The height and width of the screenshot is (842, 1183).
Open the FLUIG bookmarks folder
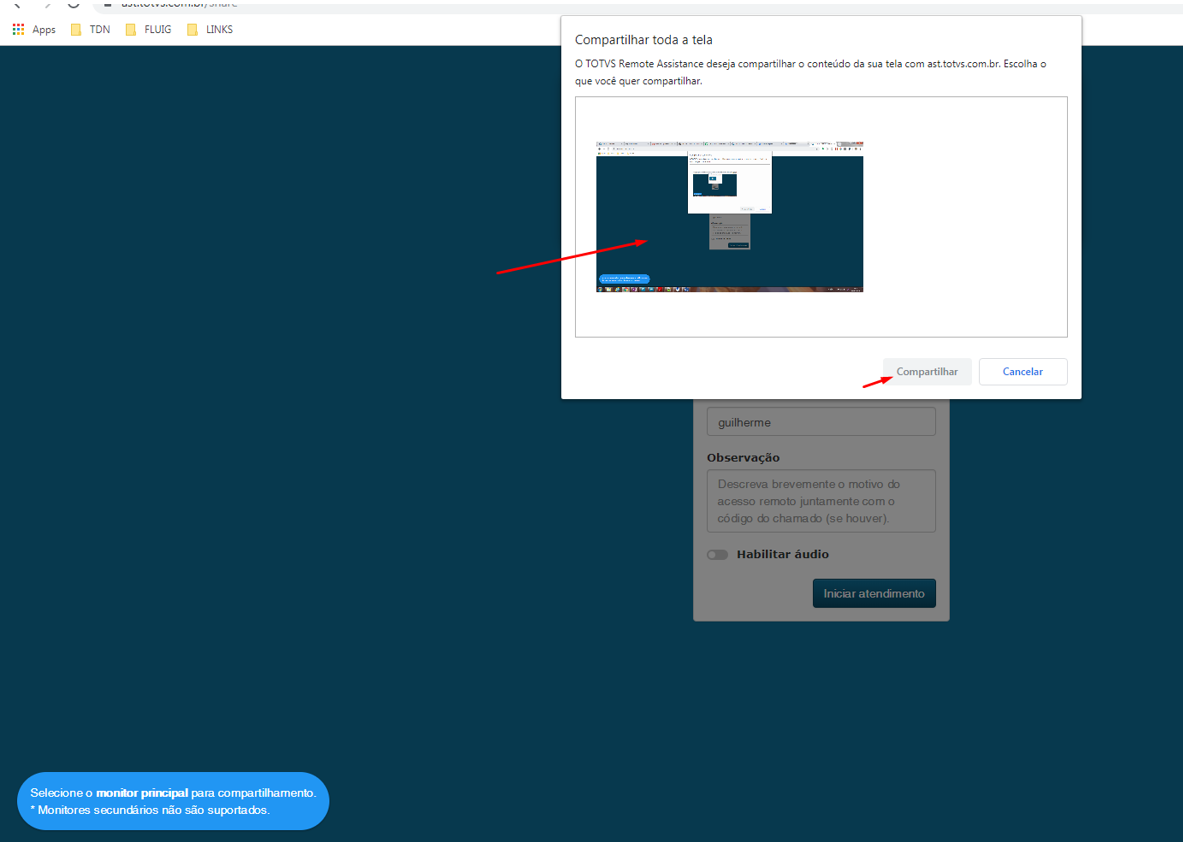[149, 29]
